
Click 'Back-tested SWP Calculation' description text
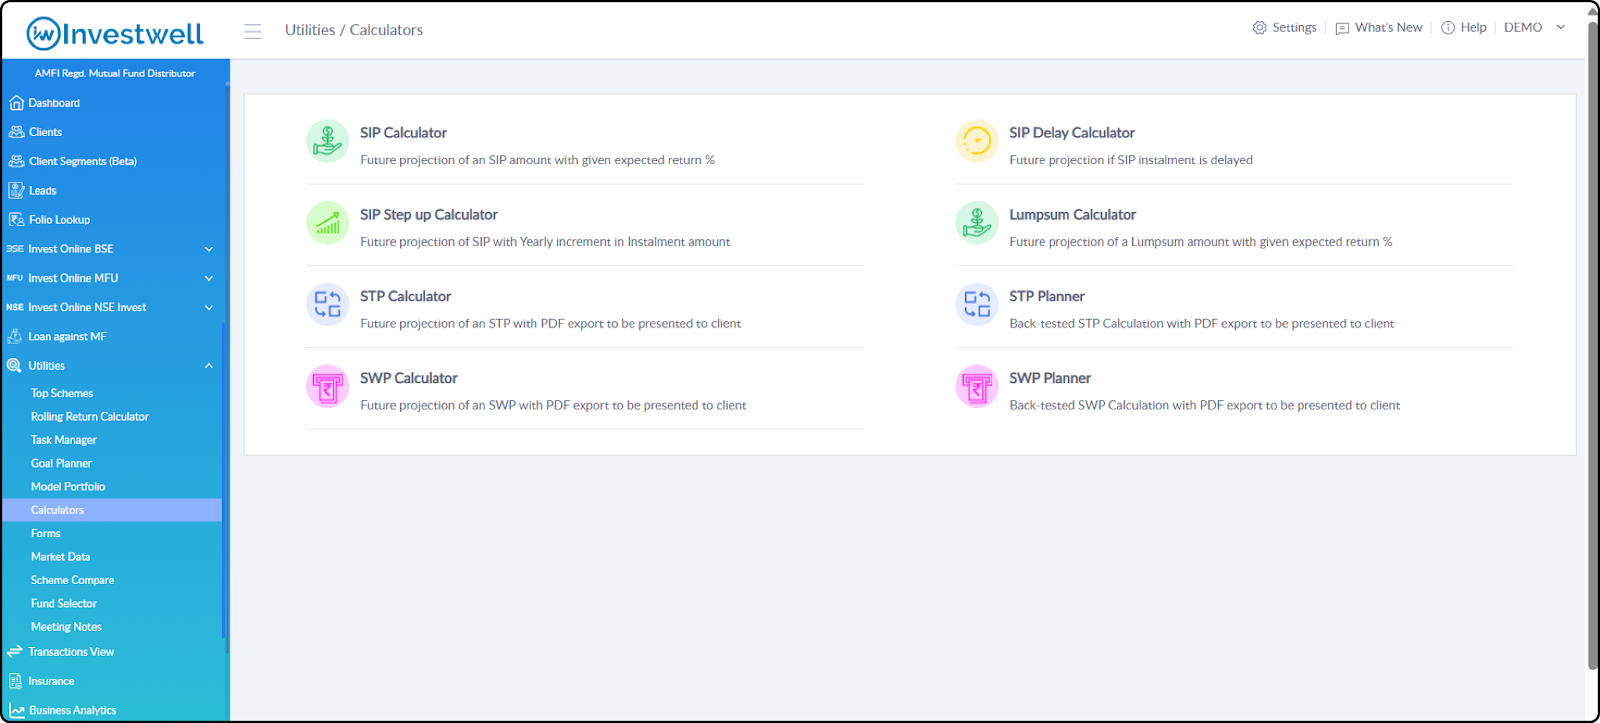pos(1205,406)
